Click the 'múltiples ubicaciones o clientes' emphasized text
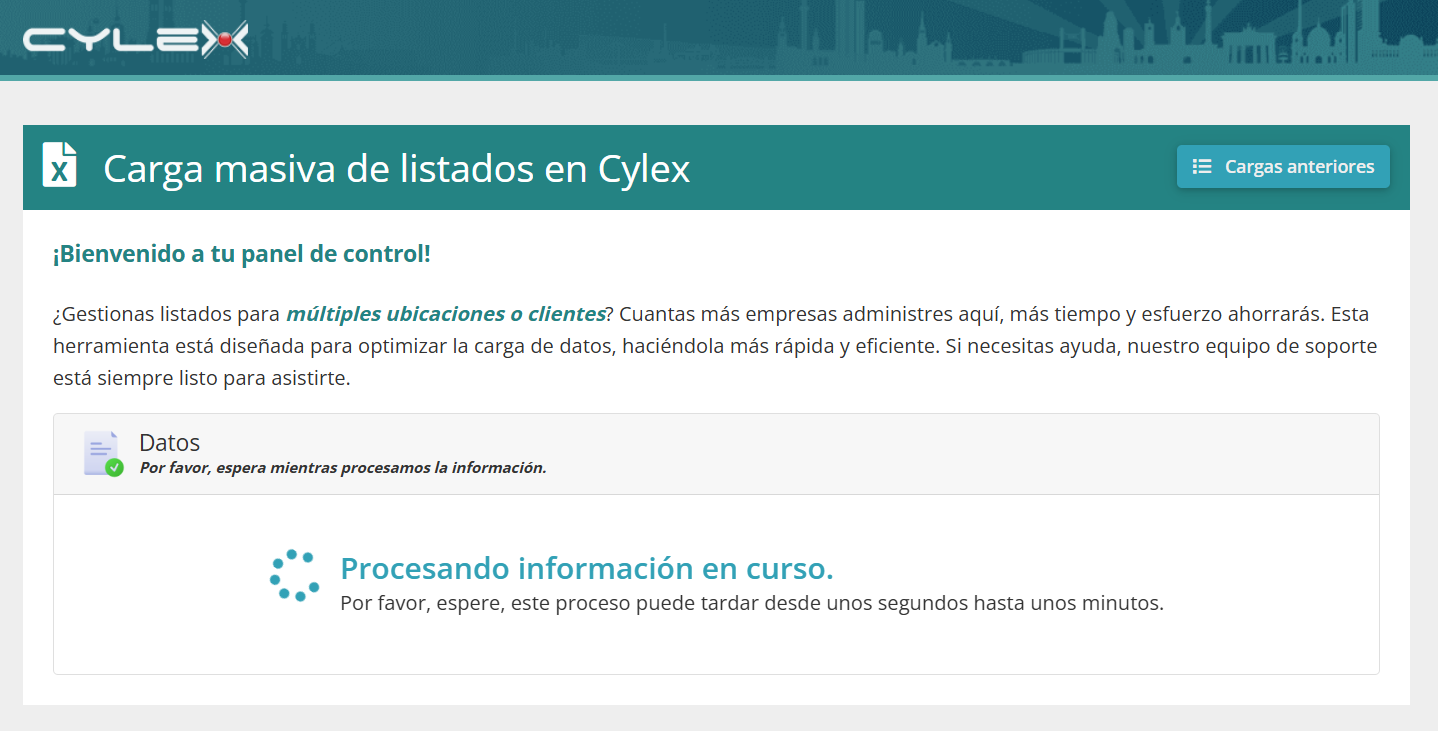This screenshot has width=1438, height=731. tap(445, 314)
